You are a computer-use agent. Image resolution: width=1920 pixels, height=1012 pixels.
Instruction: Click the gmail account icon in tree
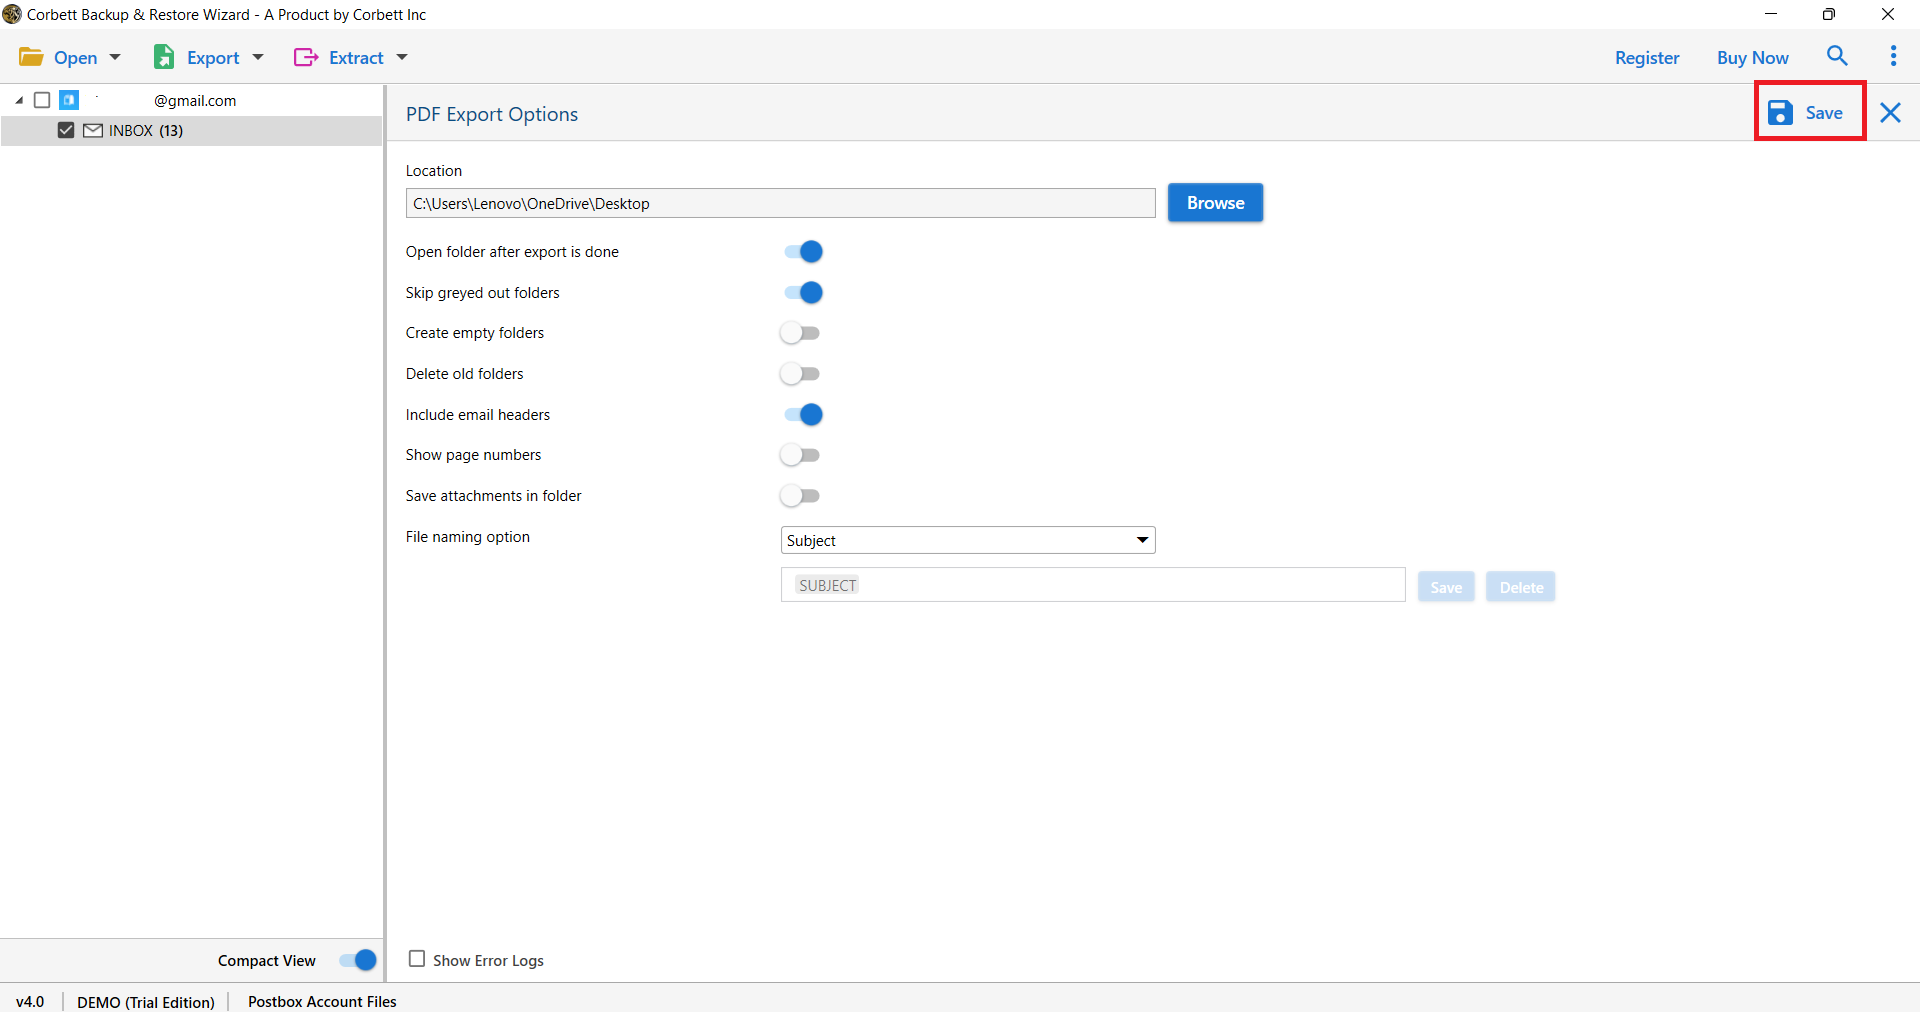69,100
